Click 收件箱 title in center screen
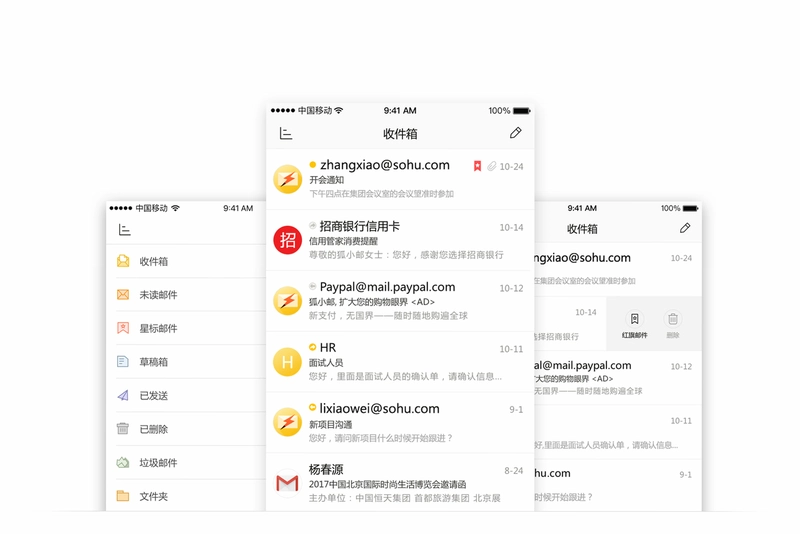 (x=400, y=134)
